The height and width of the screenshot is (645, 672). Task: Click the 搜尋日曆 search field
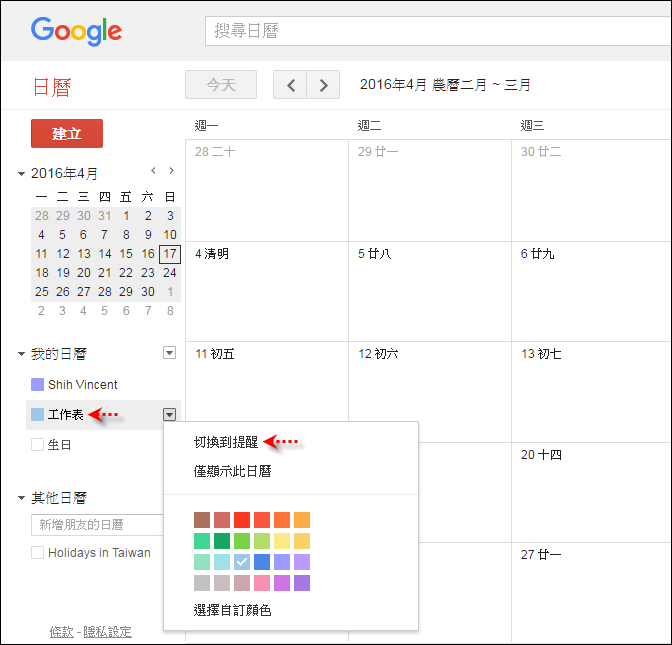[x=438, y=31]
